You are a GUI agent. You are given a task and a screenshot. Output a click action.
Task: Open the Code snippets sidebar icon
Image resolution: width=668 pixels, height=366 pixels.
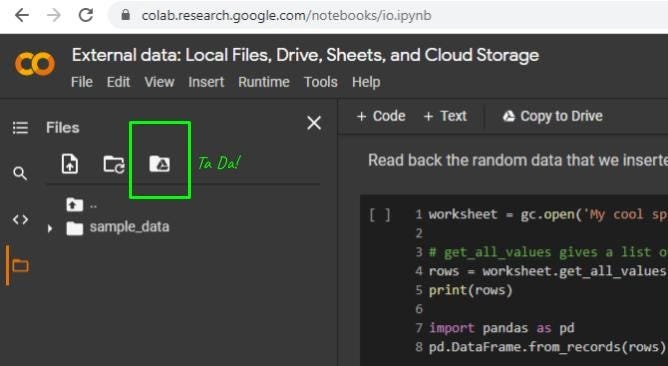[x=20, y=219]
